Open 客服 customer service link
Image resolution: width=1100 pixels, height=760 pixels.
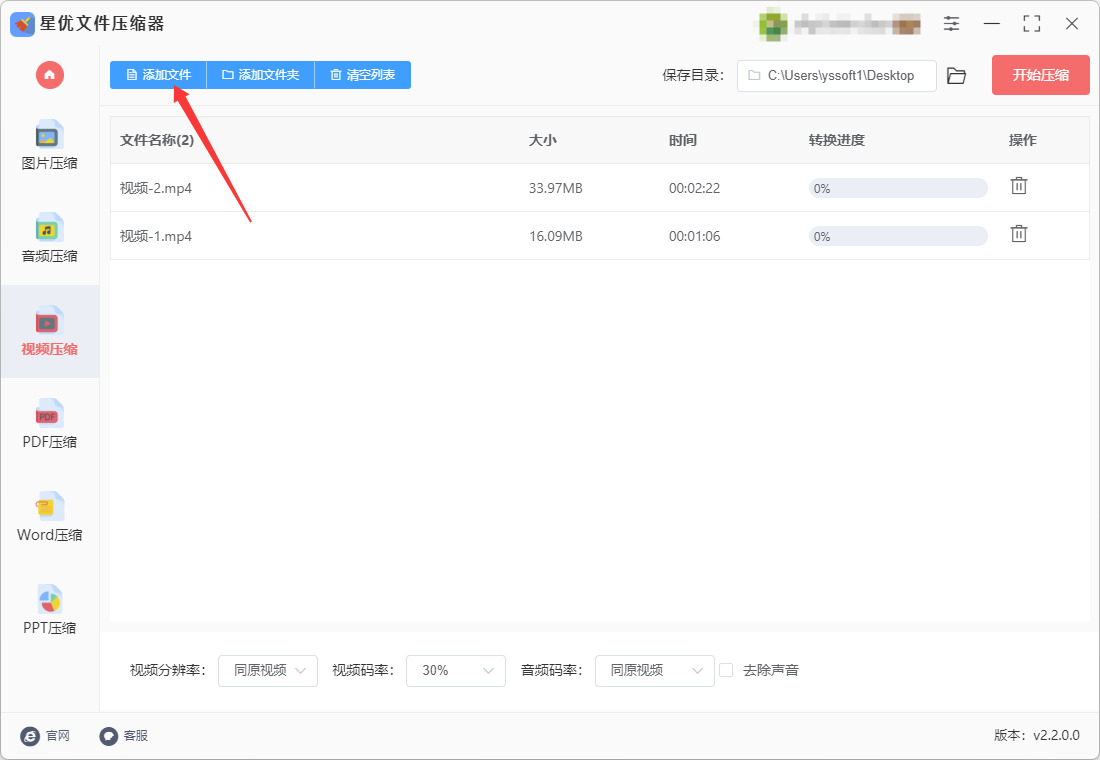tap(123, 735)
